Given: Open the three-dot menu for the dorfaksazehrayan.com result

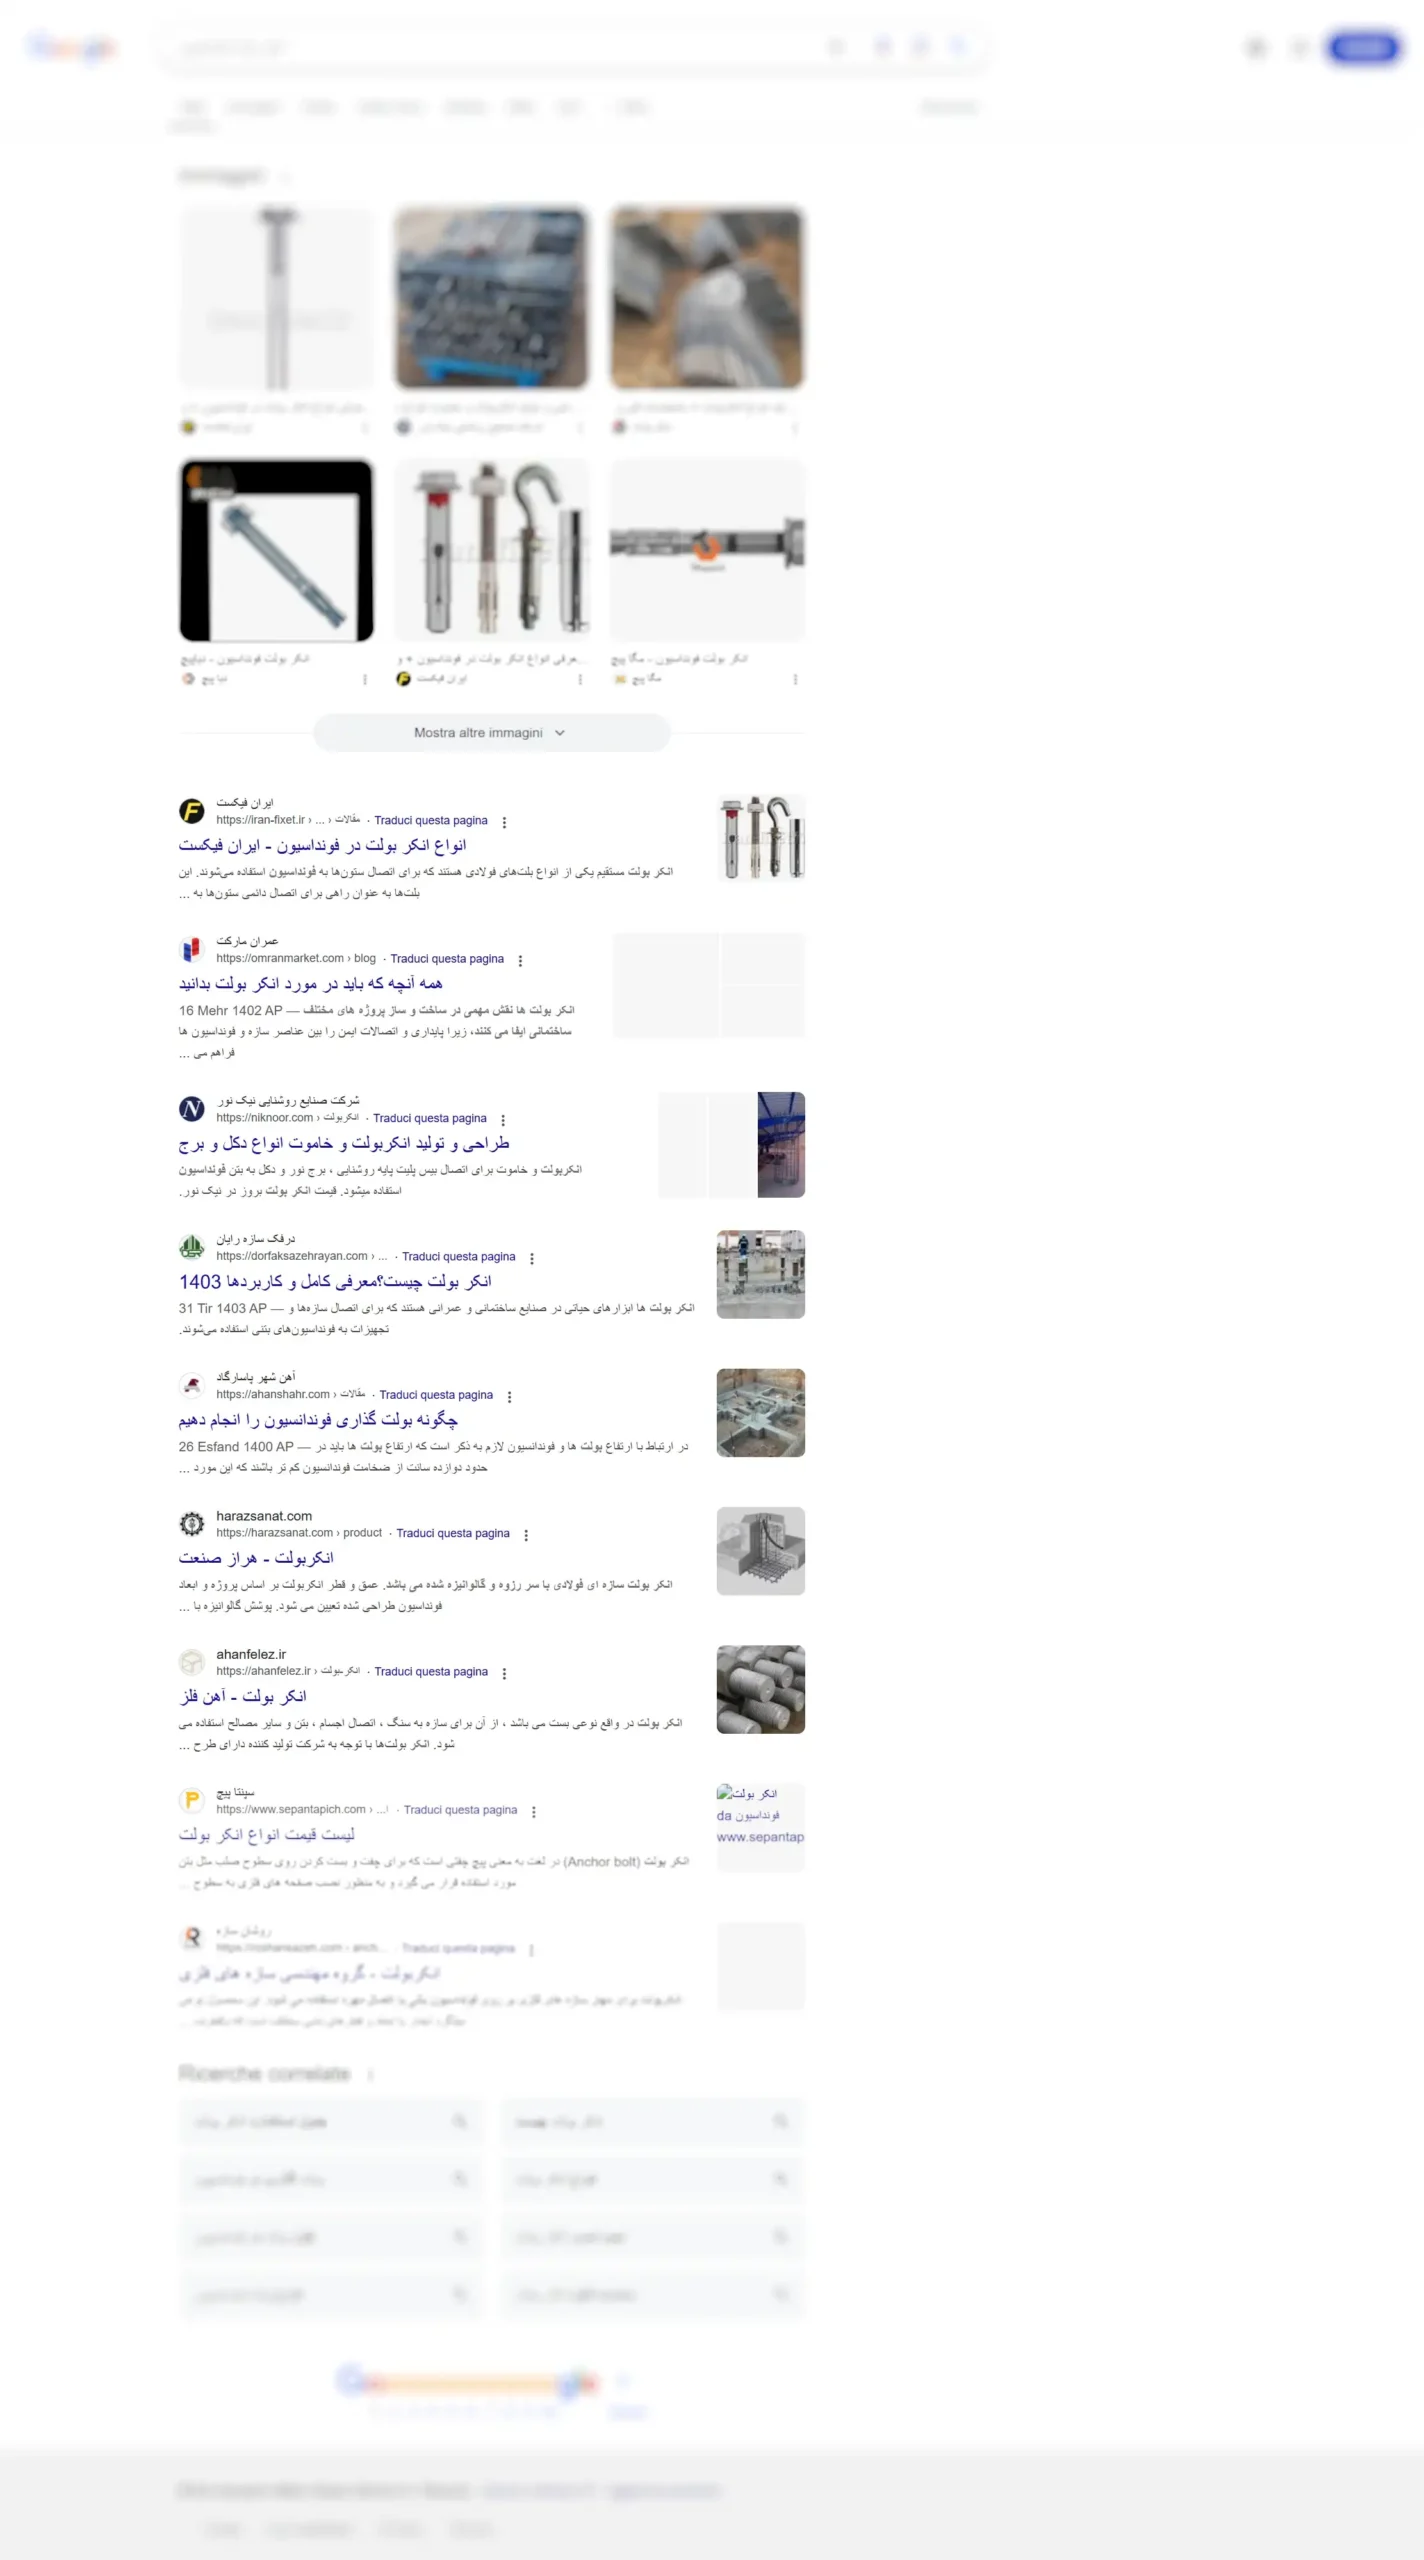Looking at the screenshot, I should [x=532, y=1258].
